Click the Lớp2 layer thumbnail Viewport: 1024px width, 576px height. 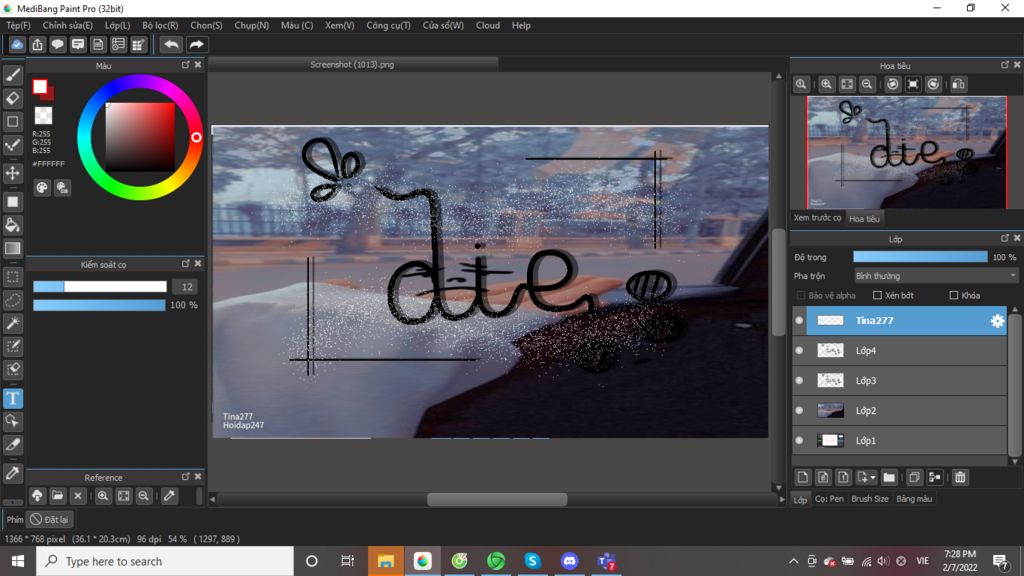tap(830, 411)
